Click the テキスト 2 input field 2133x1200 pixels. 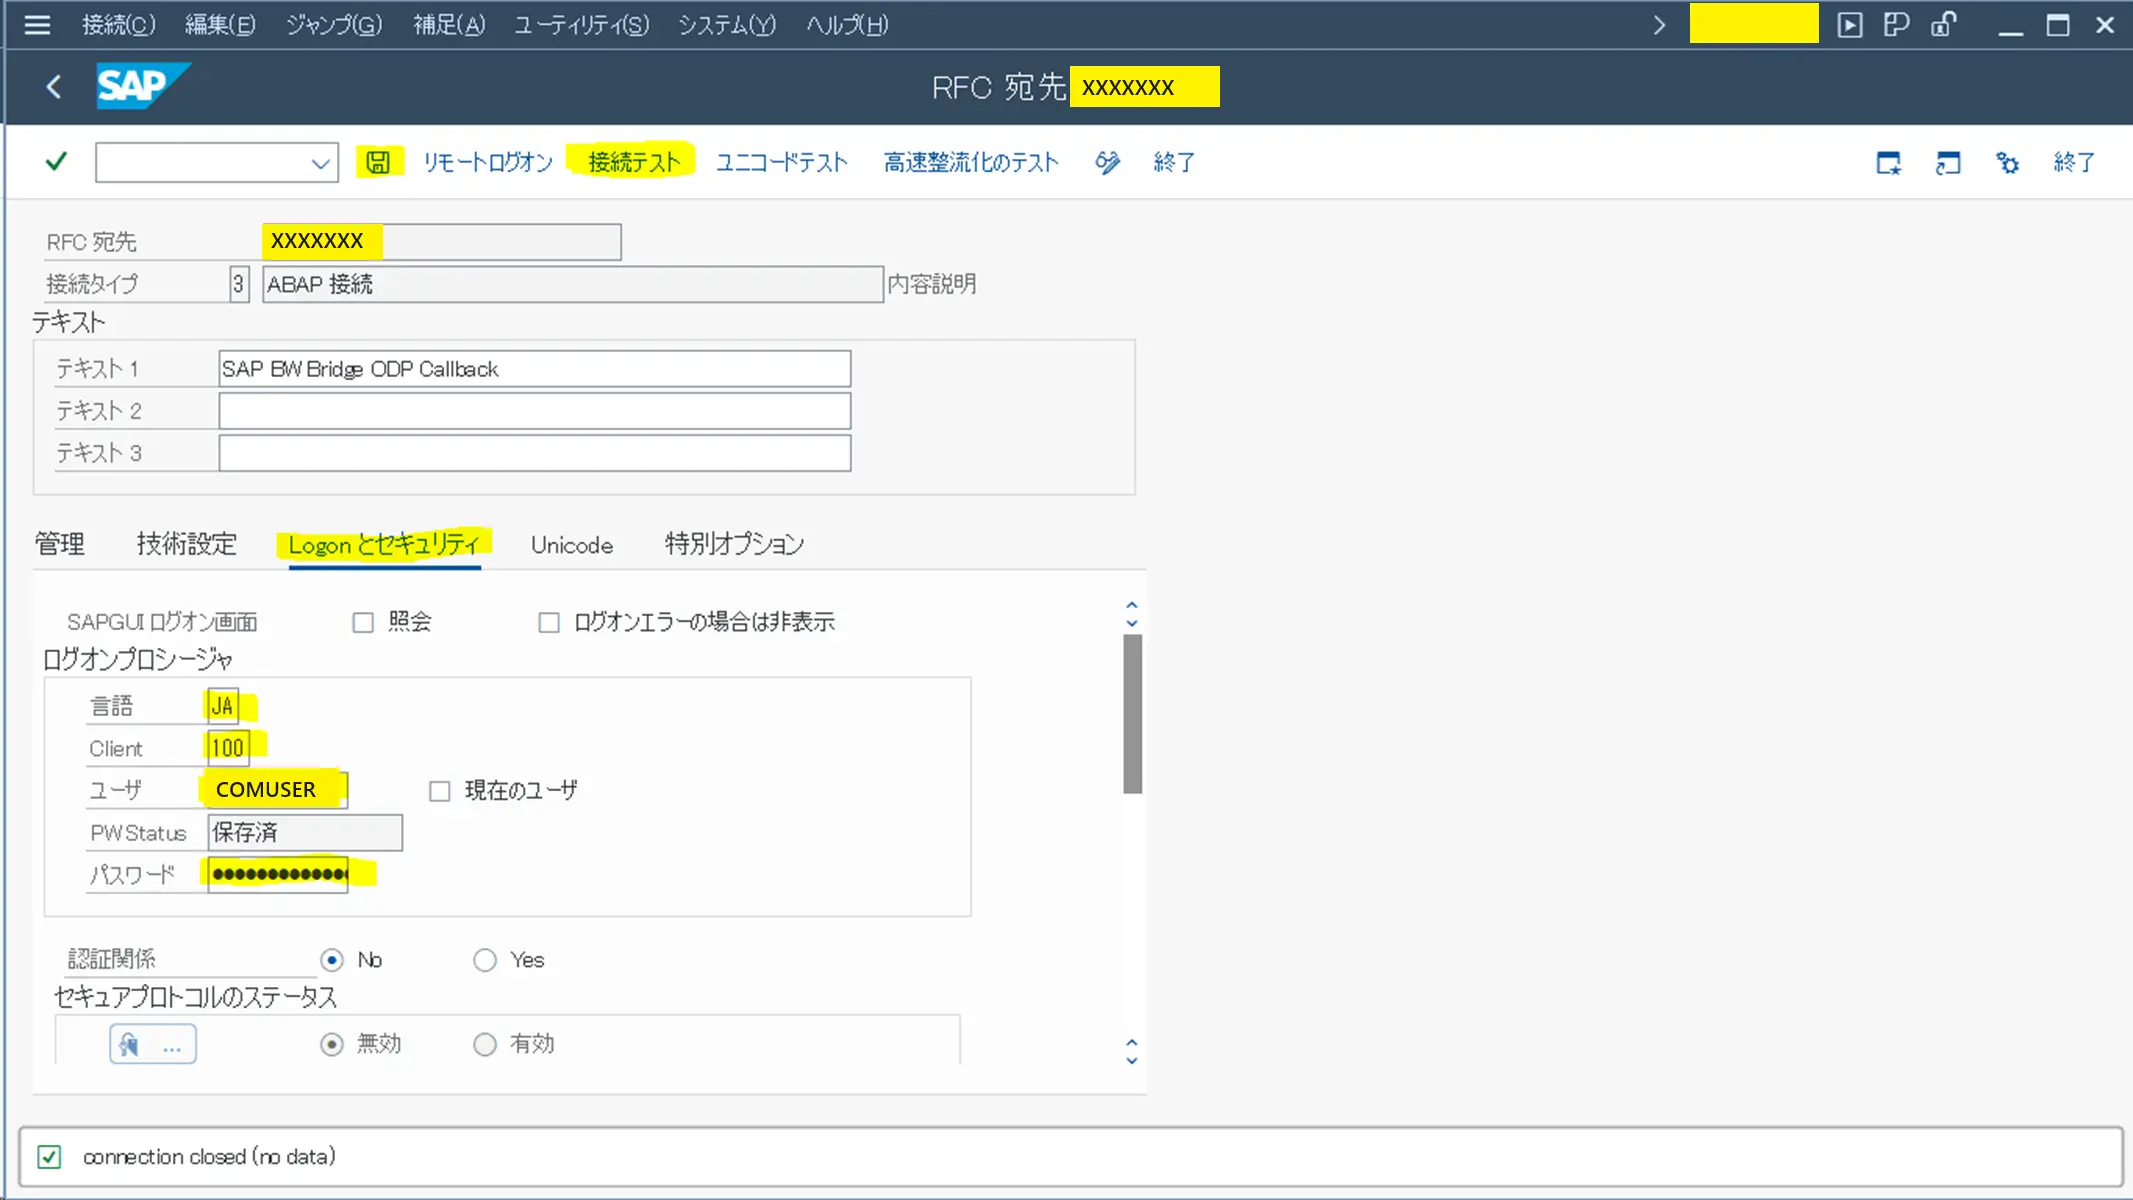534,411
